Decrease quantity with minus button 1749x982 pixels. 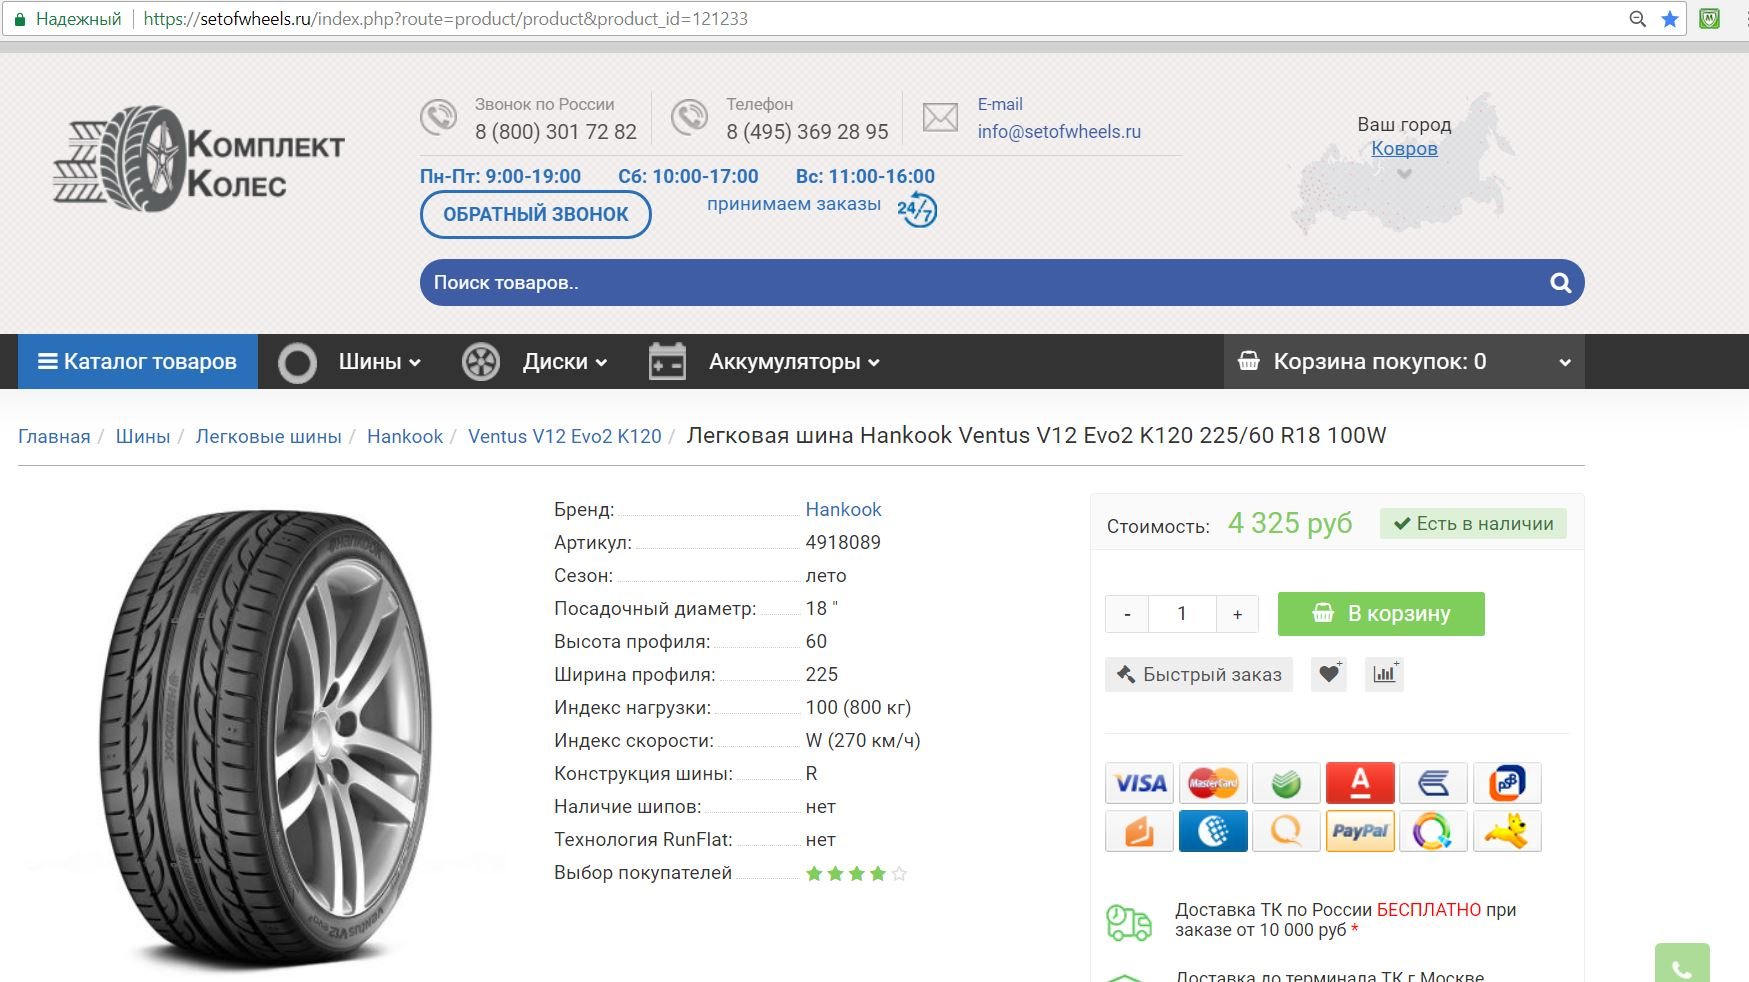pos(1127,614)
